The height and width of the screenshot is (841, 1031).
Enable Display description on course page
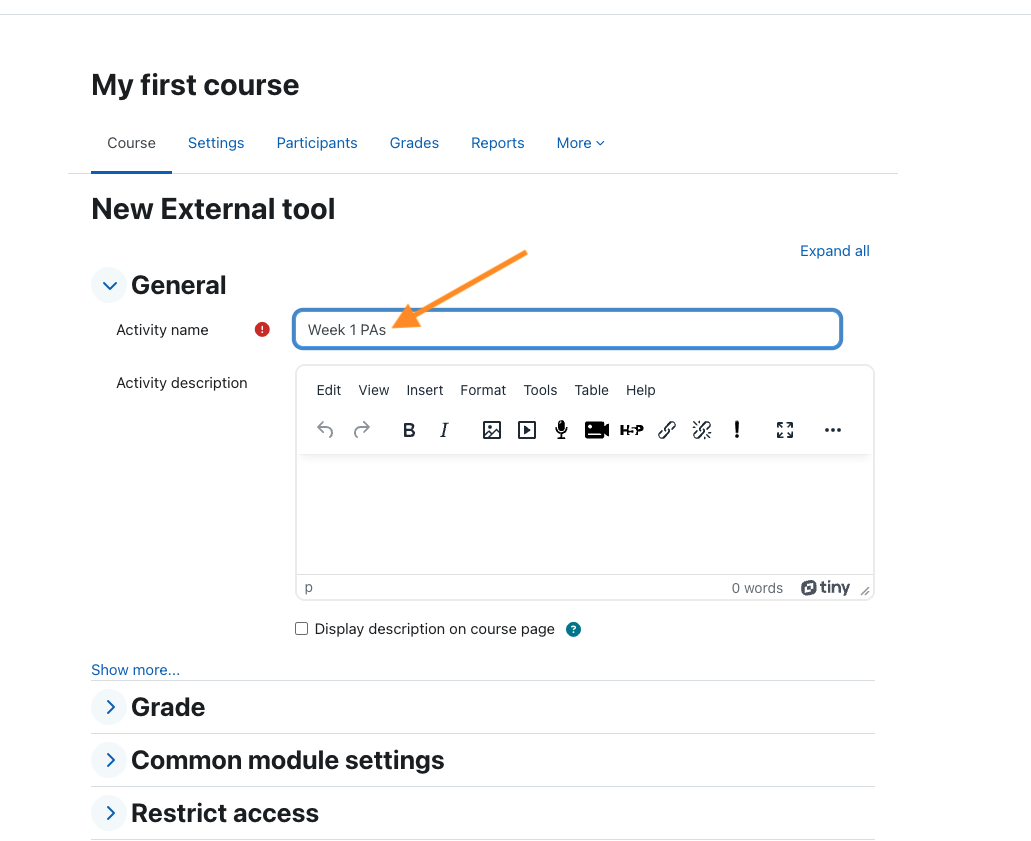click(x=302, y=629)
